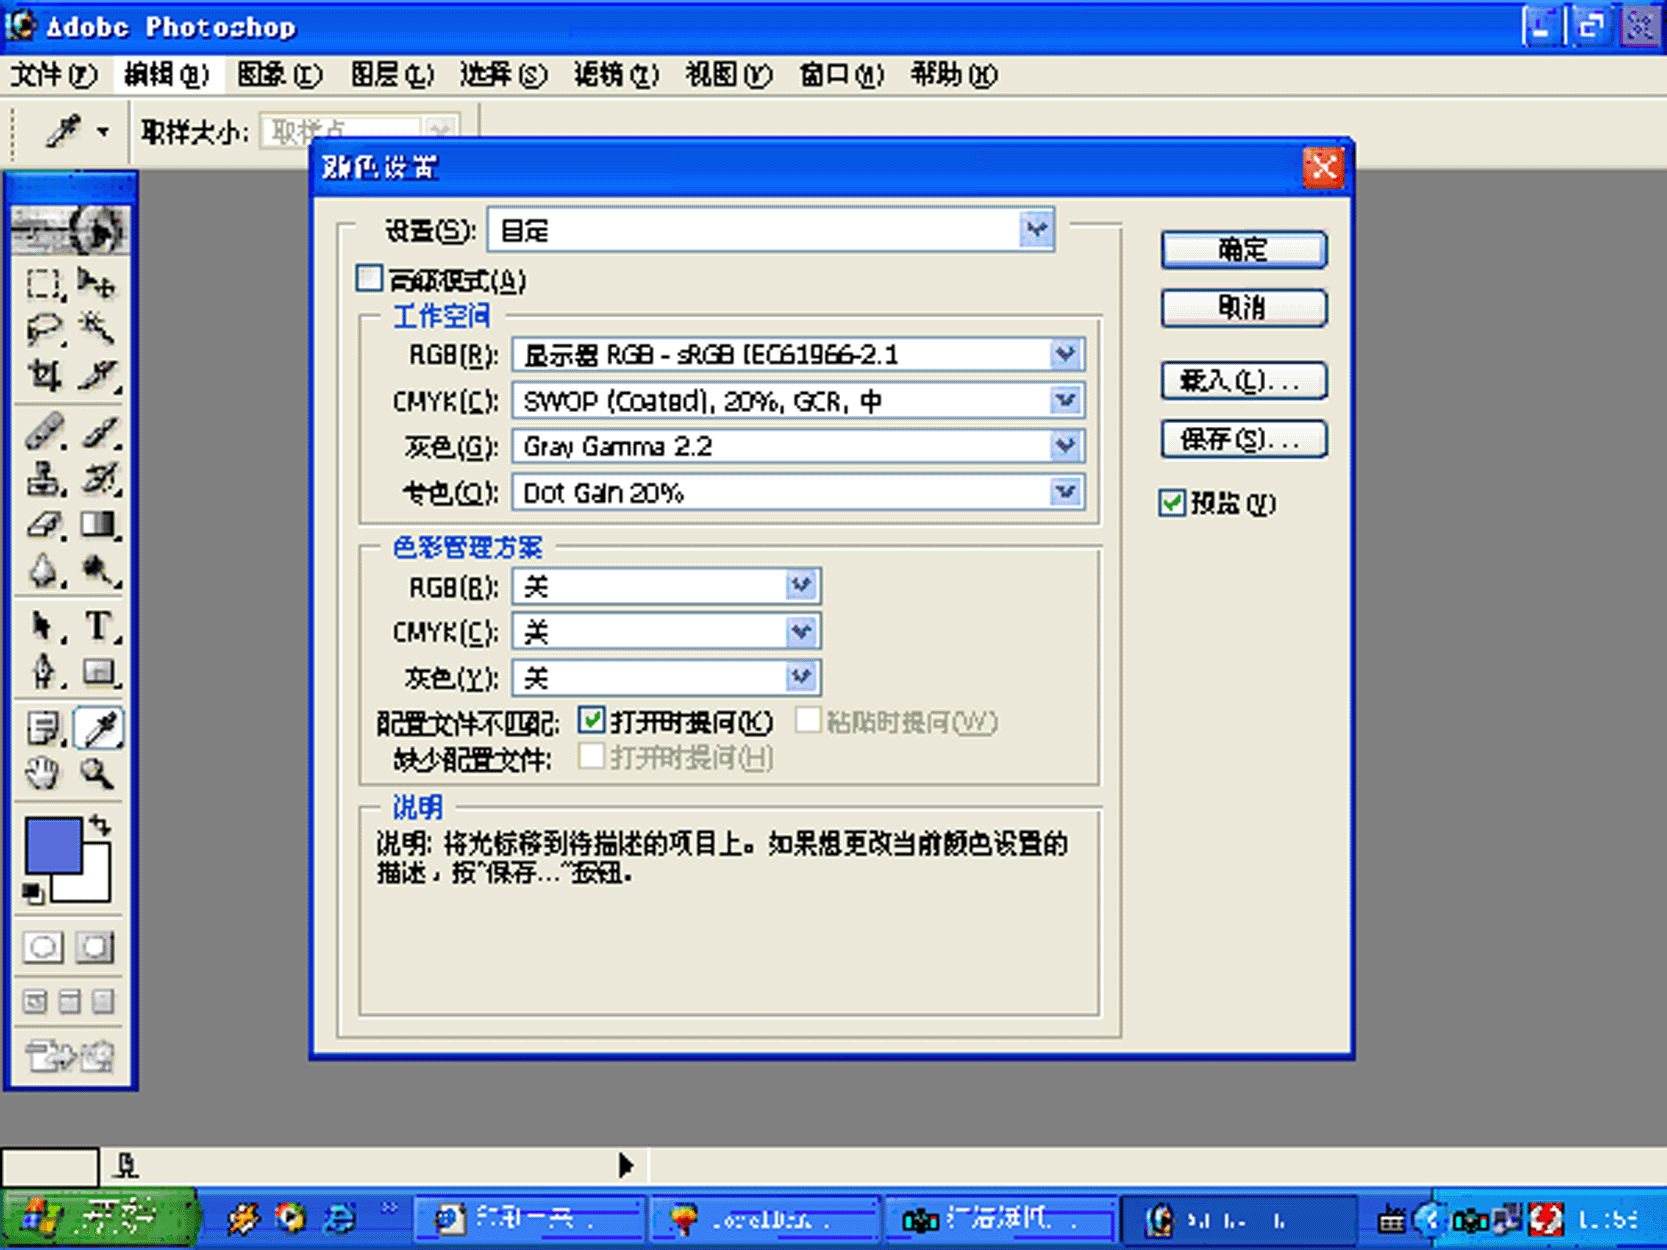Open the 图像 menu
This screenshot has width=1667, height=1250.
tap(279, 75)
